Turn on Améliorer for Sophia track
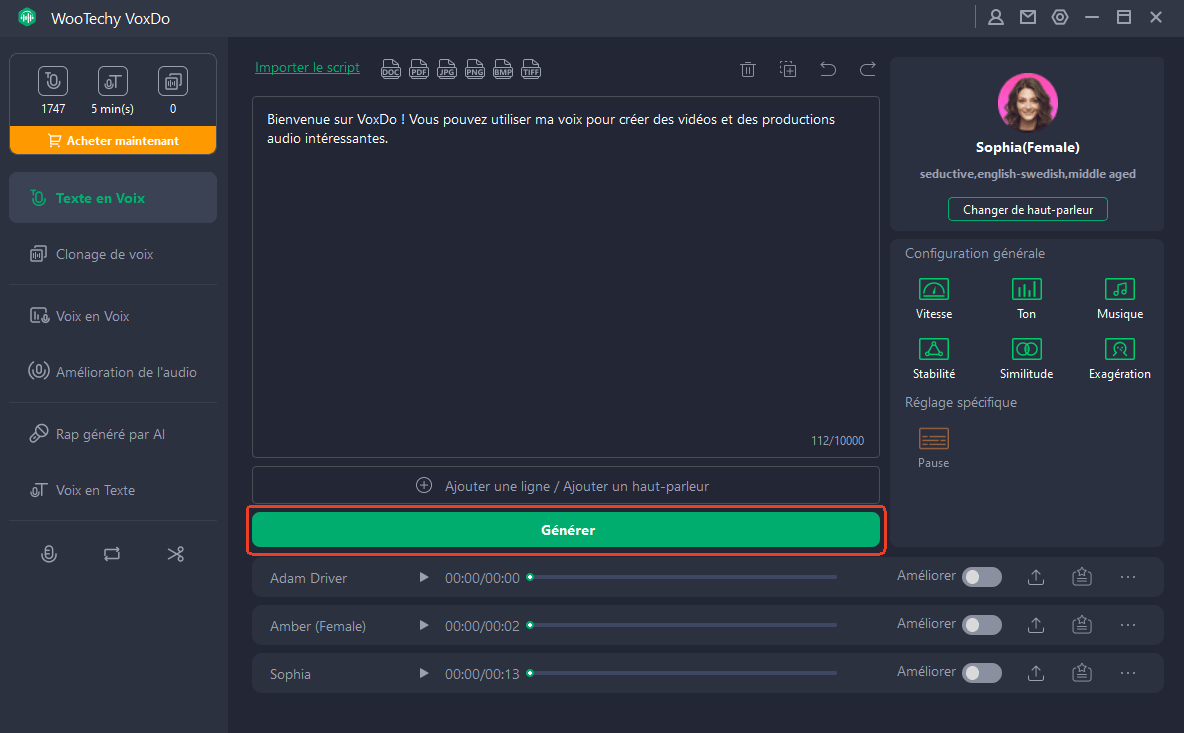 pyautogui.click(x=981, y=673)
